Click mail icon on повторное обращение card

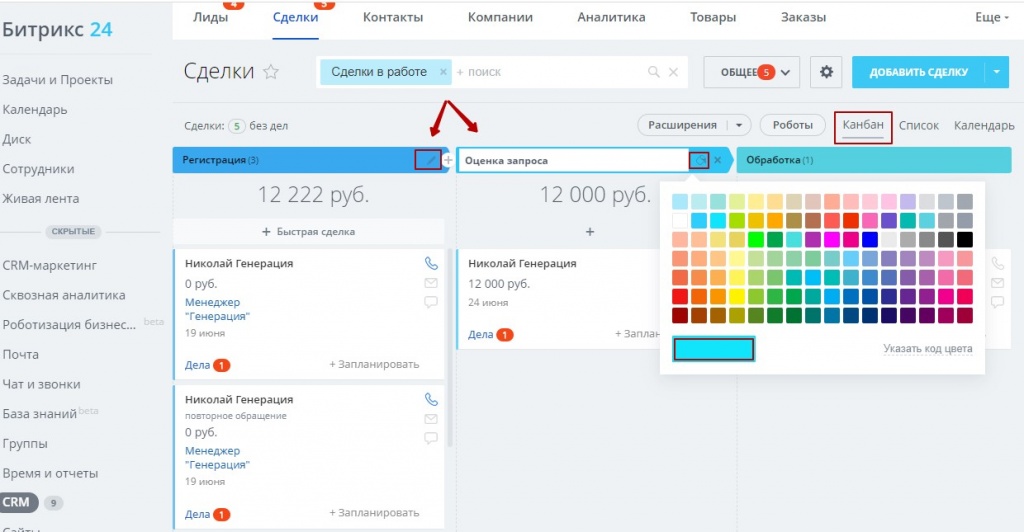(431, 418)
